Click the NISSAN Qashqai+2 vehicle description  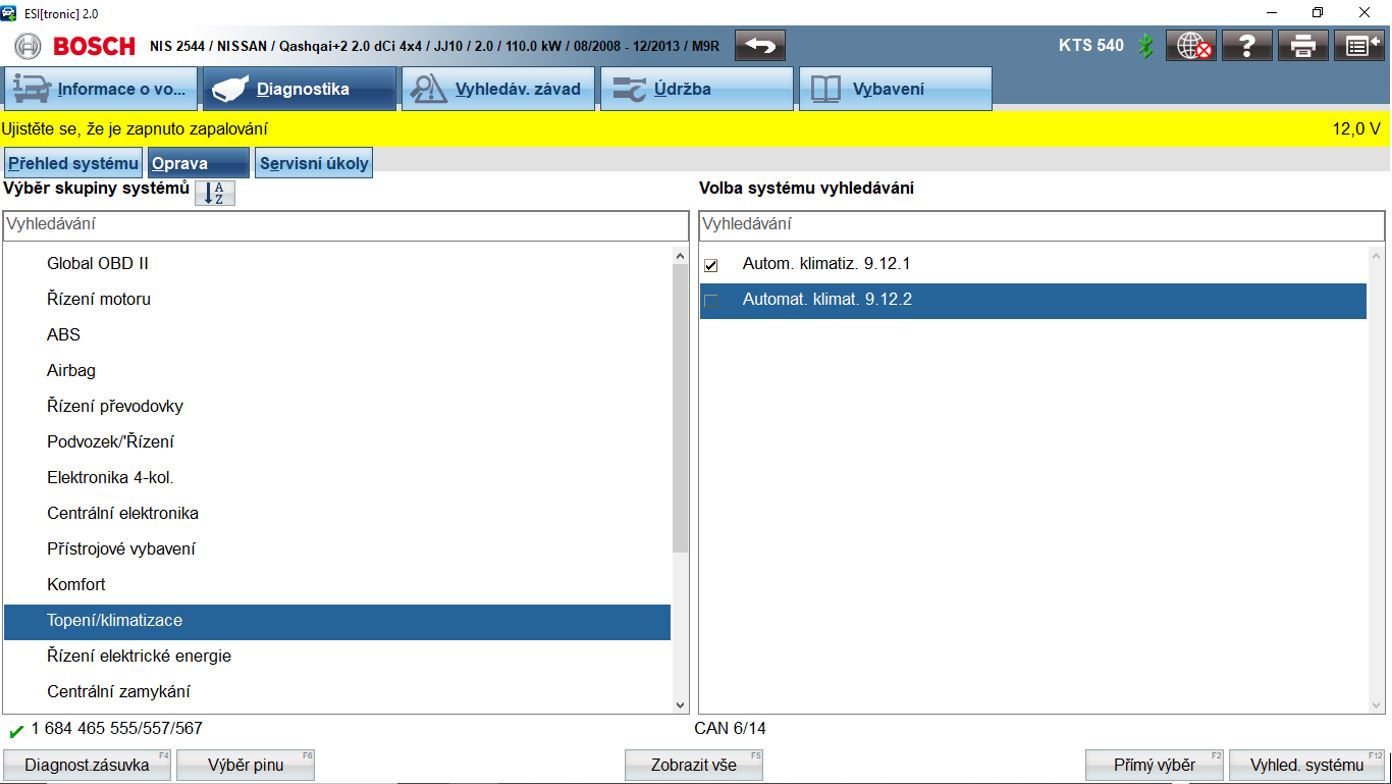click(x=434, y=46)
